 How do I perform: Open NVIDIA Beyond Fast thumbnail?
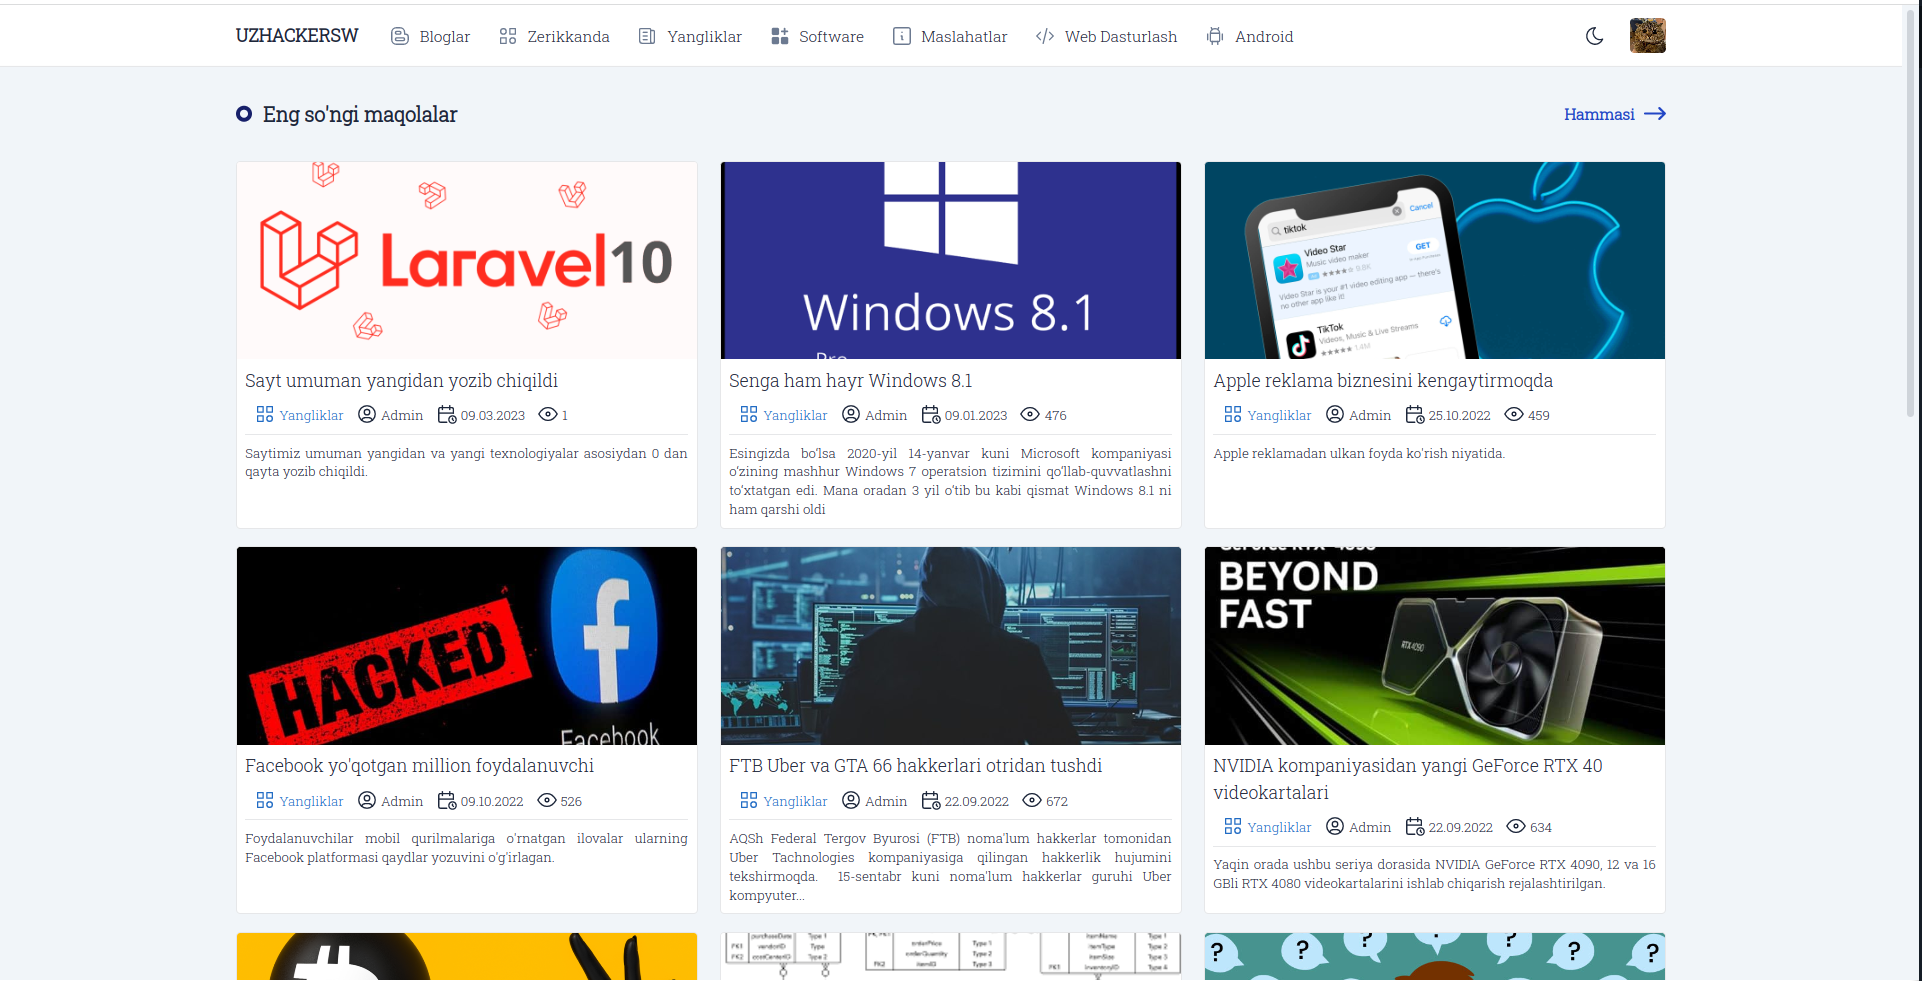point(1435,646)
